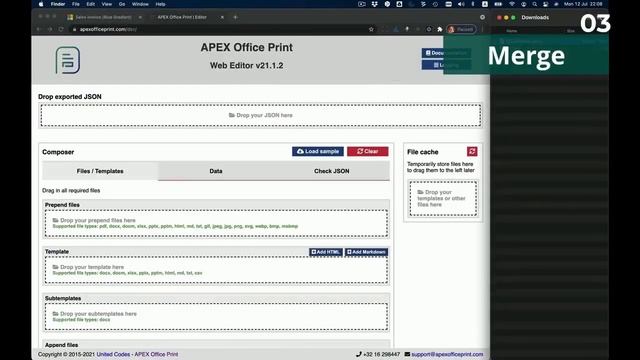The width and height of the screenshot is (640, 360).
Task: Switch to the Data tab
Action: (x=216, y=171)
